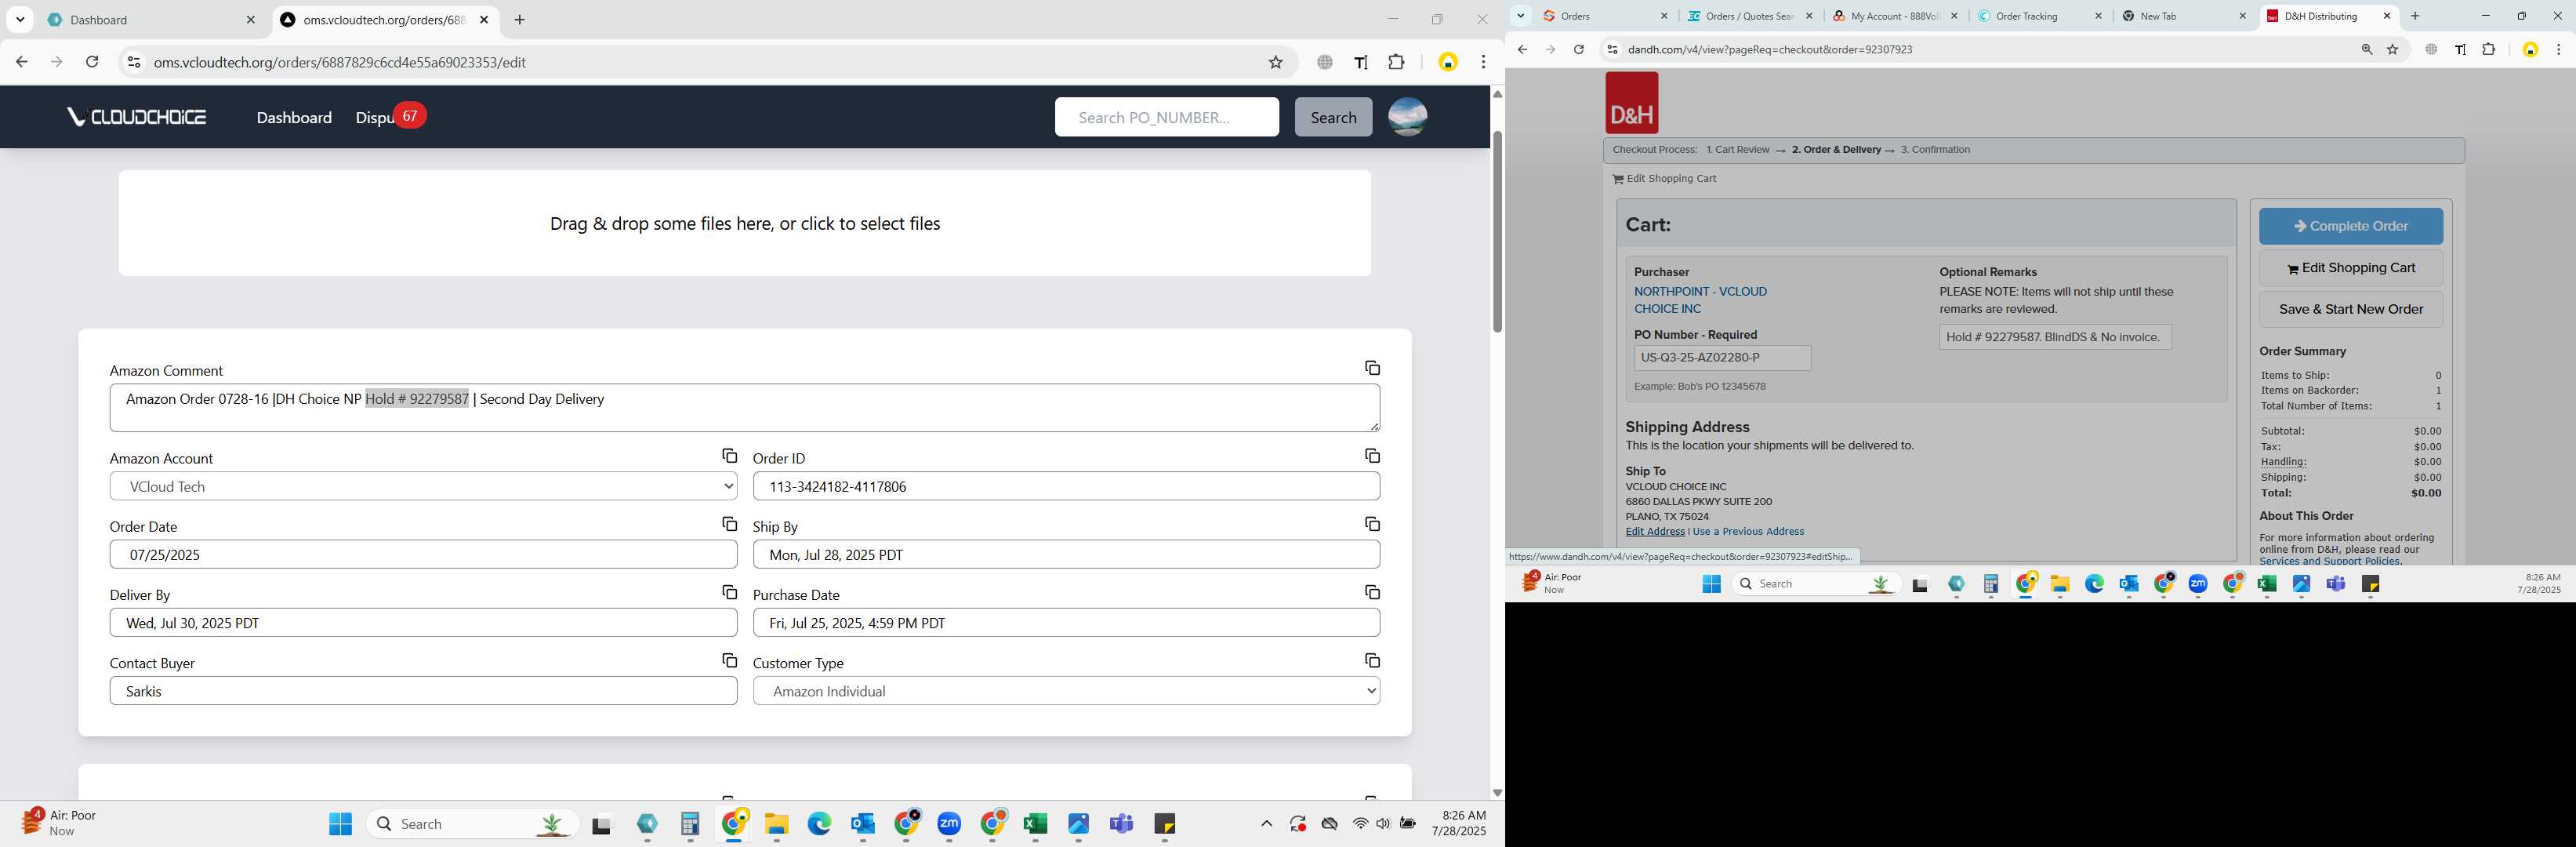
Task: Go back in the OMS browser window
Action: click(x=22, y=62)
